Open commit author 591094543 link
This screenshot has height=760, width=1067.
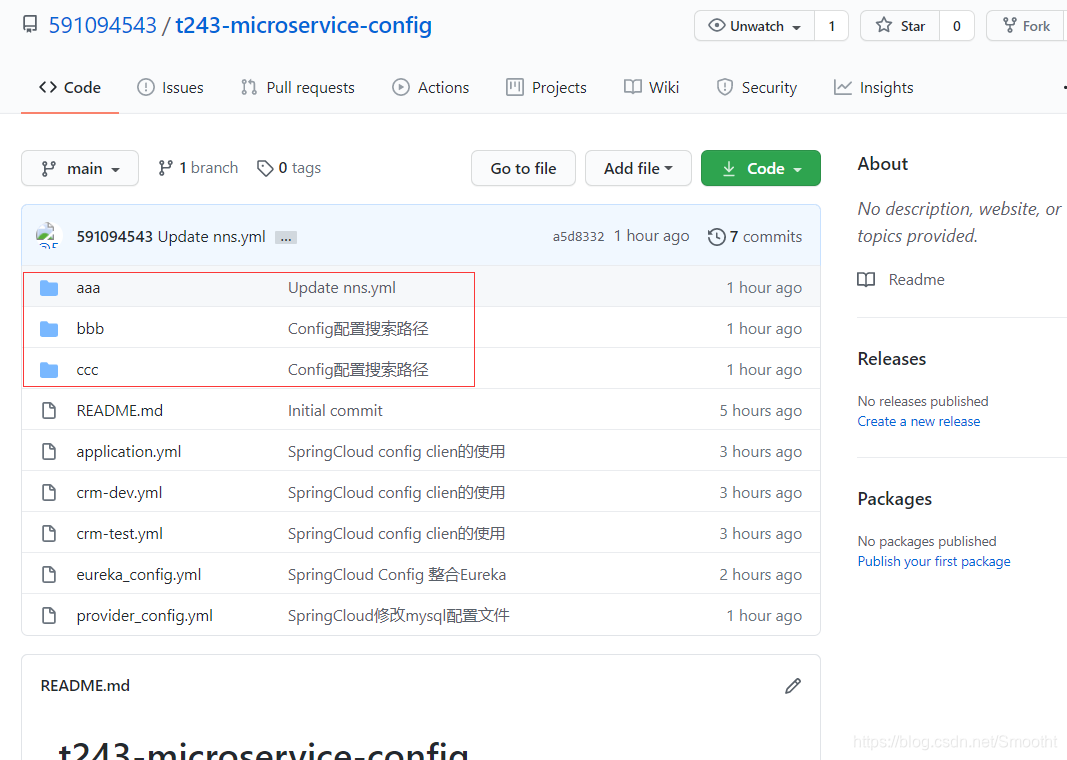click(x=114, y=237)
